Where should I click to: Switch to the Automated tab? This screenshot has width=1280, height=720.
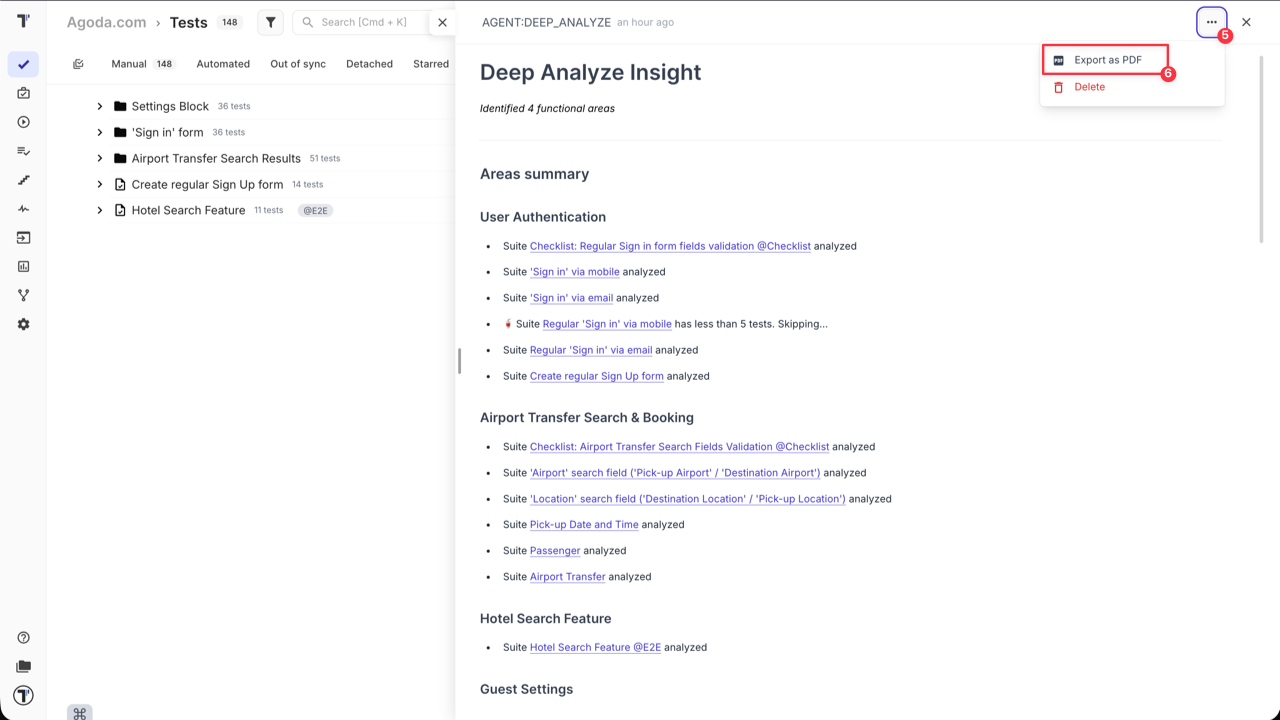[x=222, y=63]
